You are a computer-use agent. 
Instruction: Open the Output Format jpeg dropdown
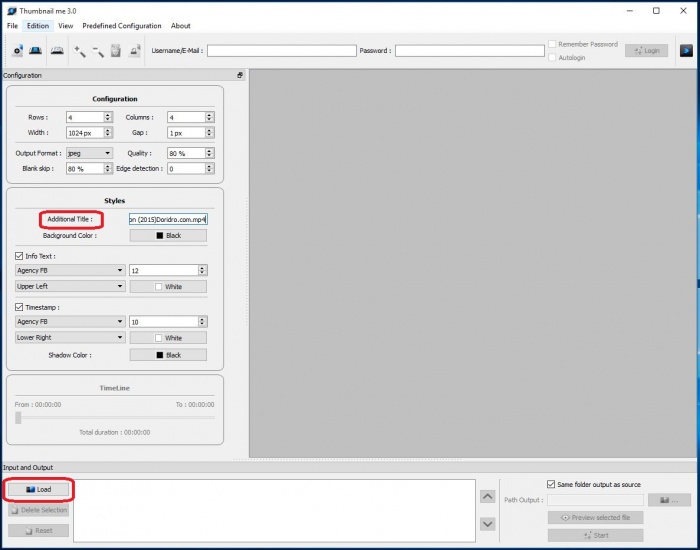point(89,153)
